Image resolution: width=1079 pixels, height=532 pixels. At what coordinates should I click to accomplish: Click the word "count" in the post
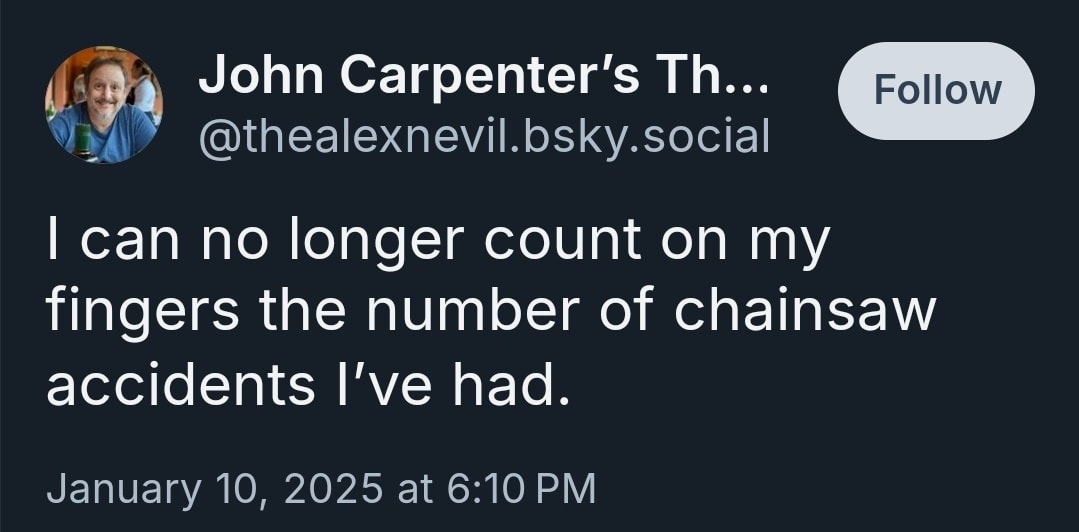tap(563, 240)
